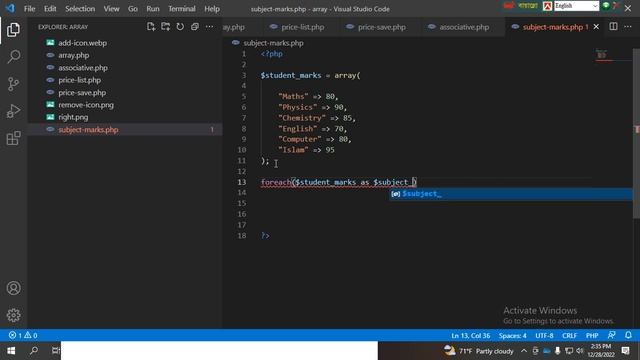Viewport: 640px width, 360px height.
Task: Click the "Islam" => 95 code line
Action: 306,150
